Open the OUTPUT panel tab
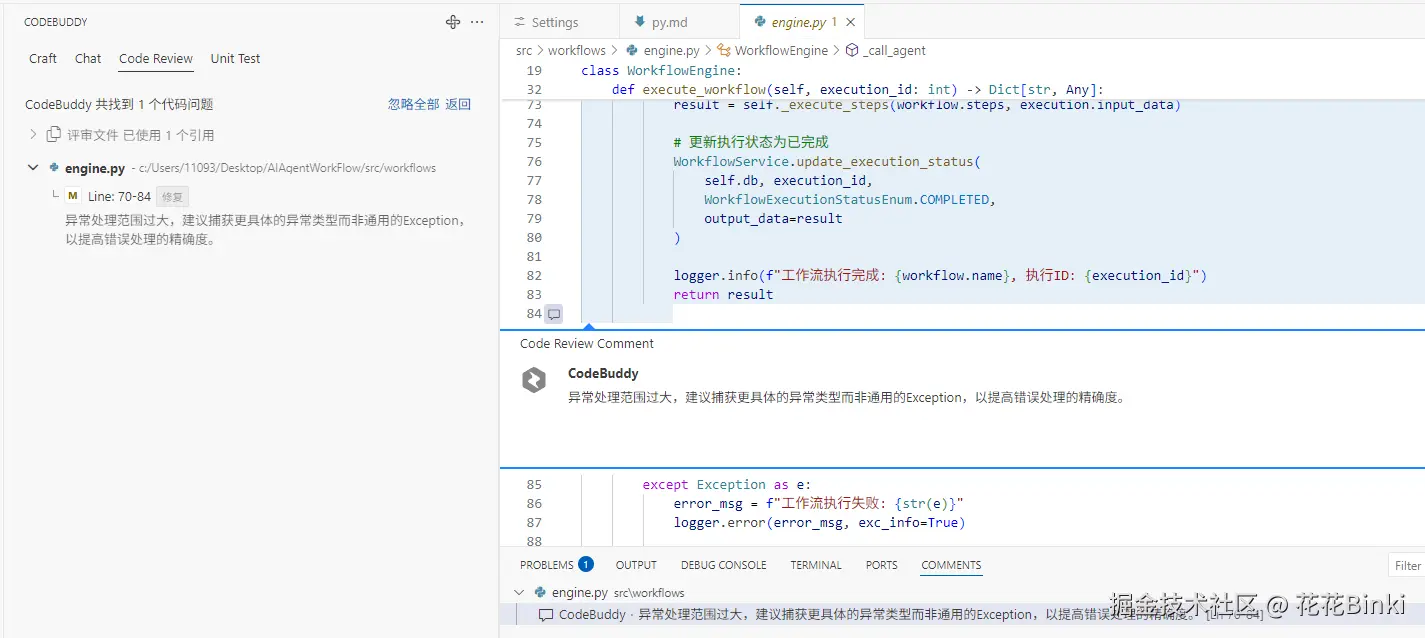The image size is (1425, 638). (x=636, y=565)
